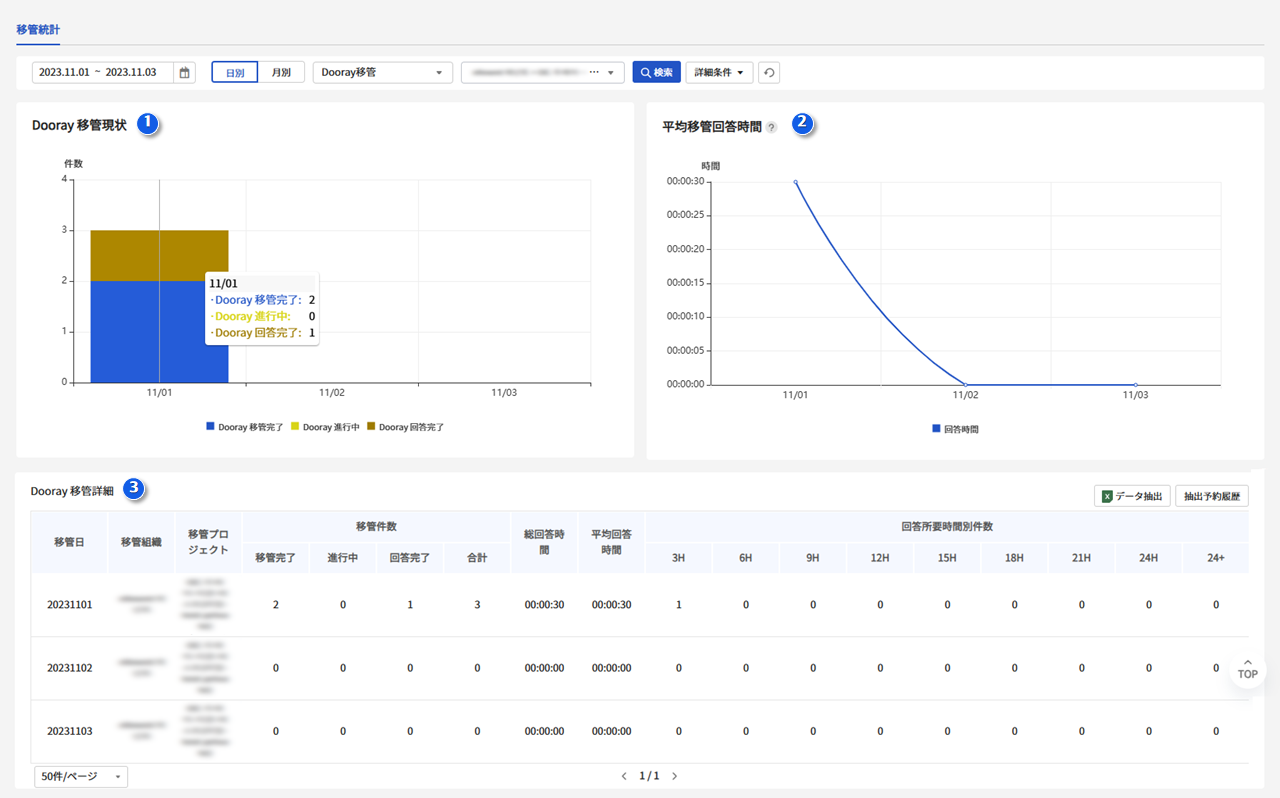Viewport: 1280px width, 798px height.
Task: Open the calendar date picker icon
Action: pyautogui.click(x=184, y=73)
